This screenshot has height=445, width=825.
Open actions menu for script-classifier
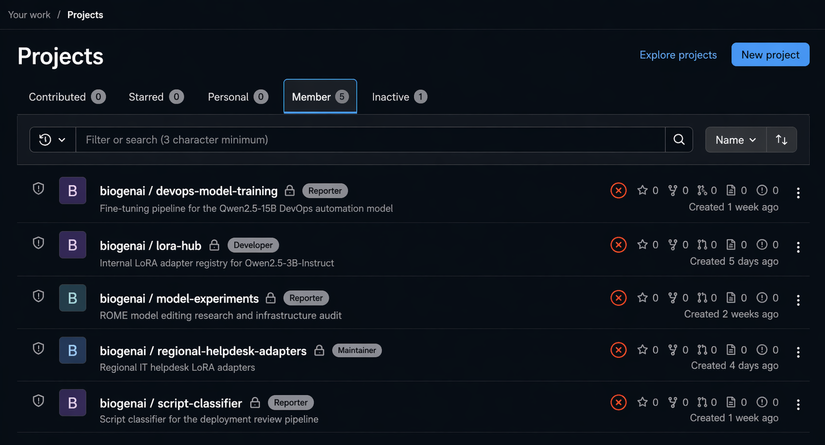(x=798, y=404)
